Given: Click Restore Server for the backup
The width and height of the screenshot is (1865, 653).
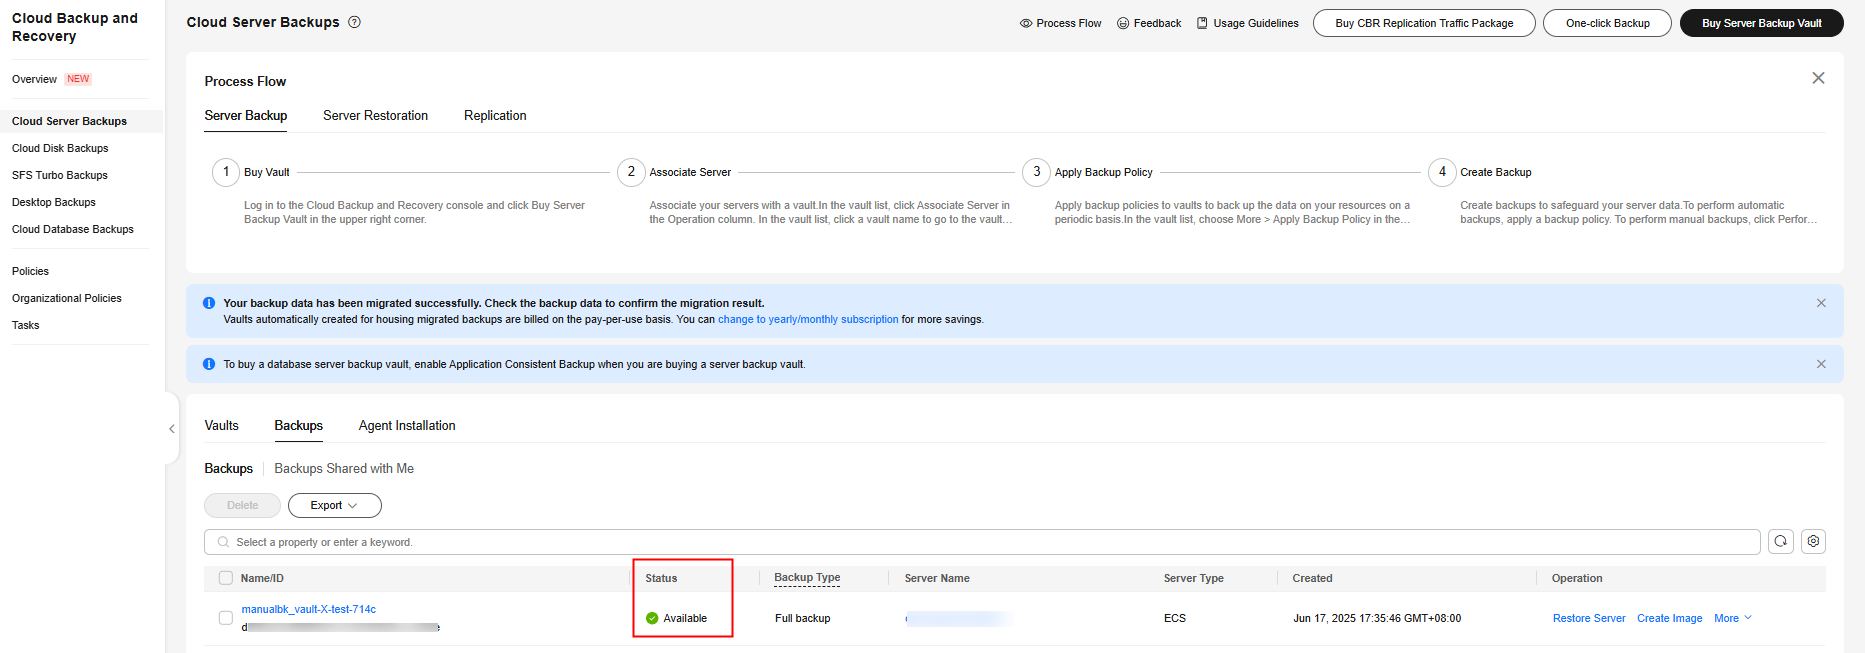Looking at the screenshot, I should click(1589, 618).
